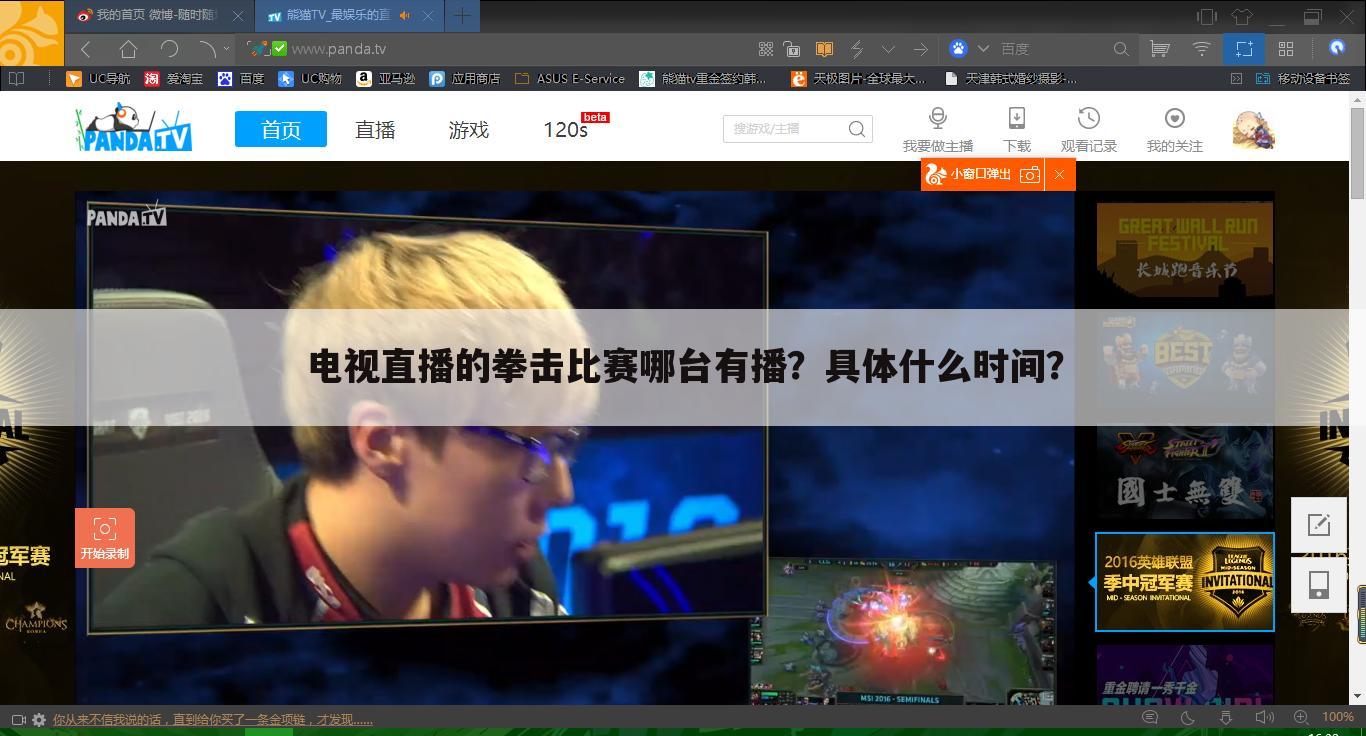
Task: Click the green verified site shield icon
Action: tap(280, 48)
